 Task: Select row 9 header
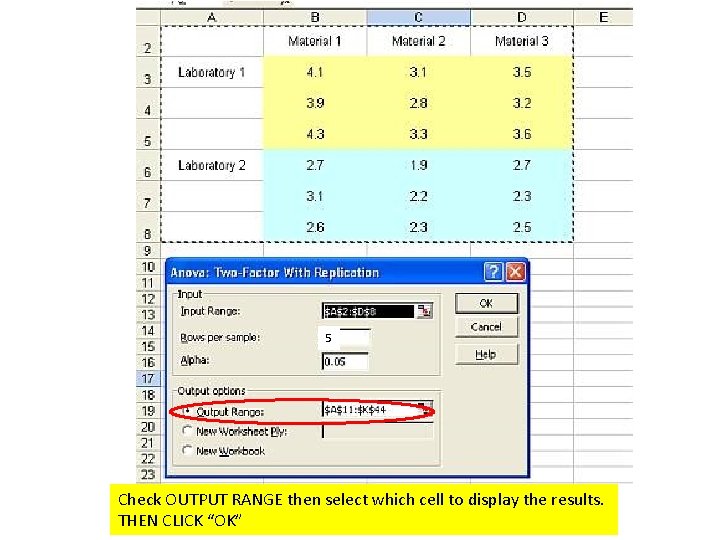tap(148, 251)
